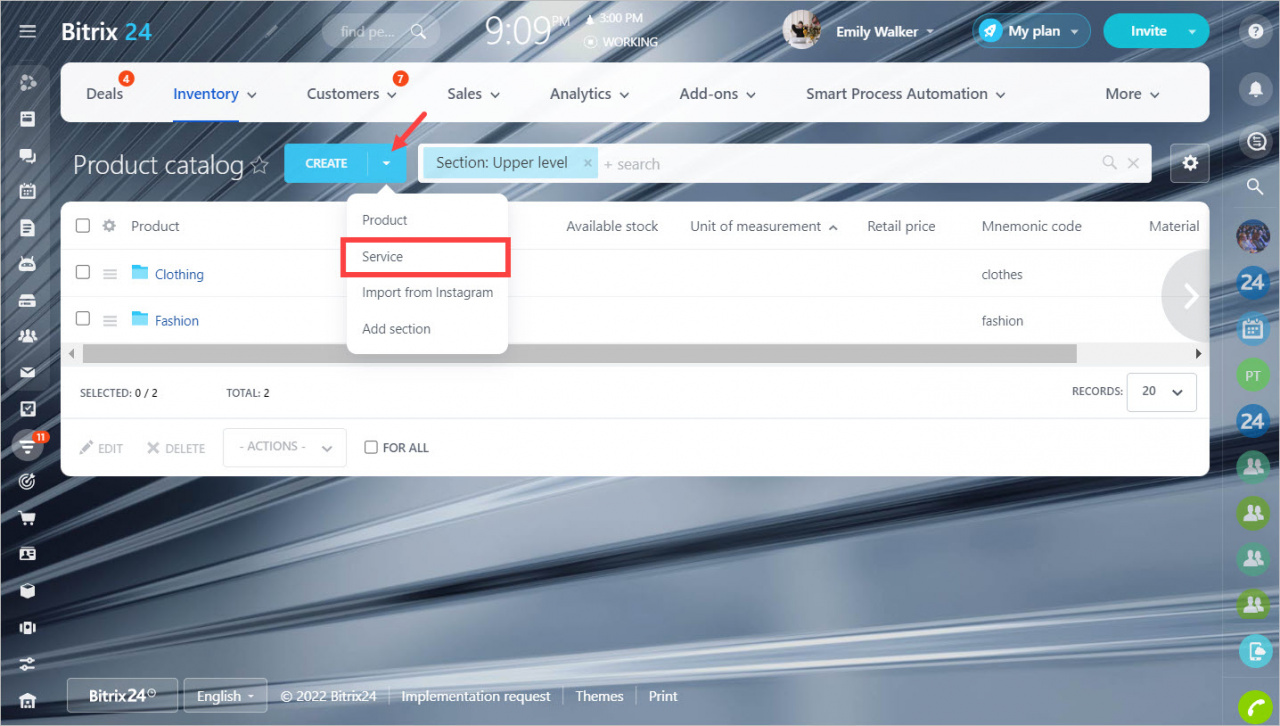This screenshot has height=726, width=1280.
Task: Choose Add section menu option
Action: (427, 329)
